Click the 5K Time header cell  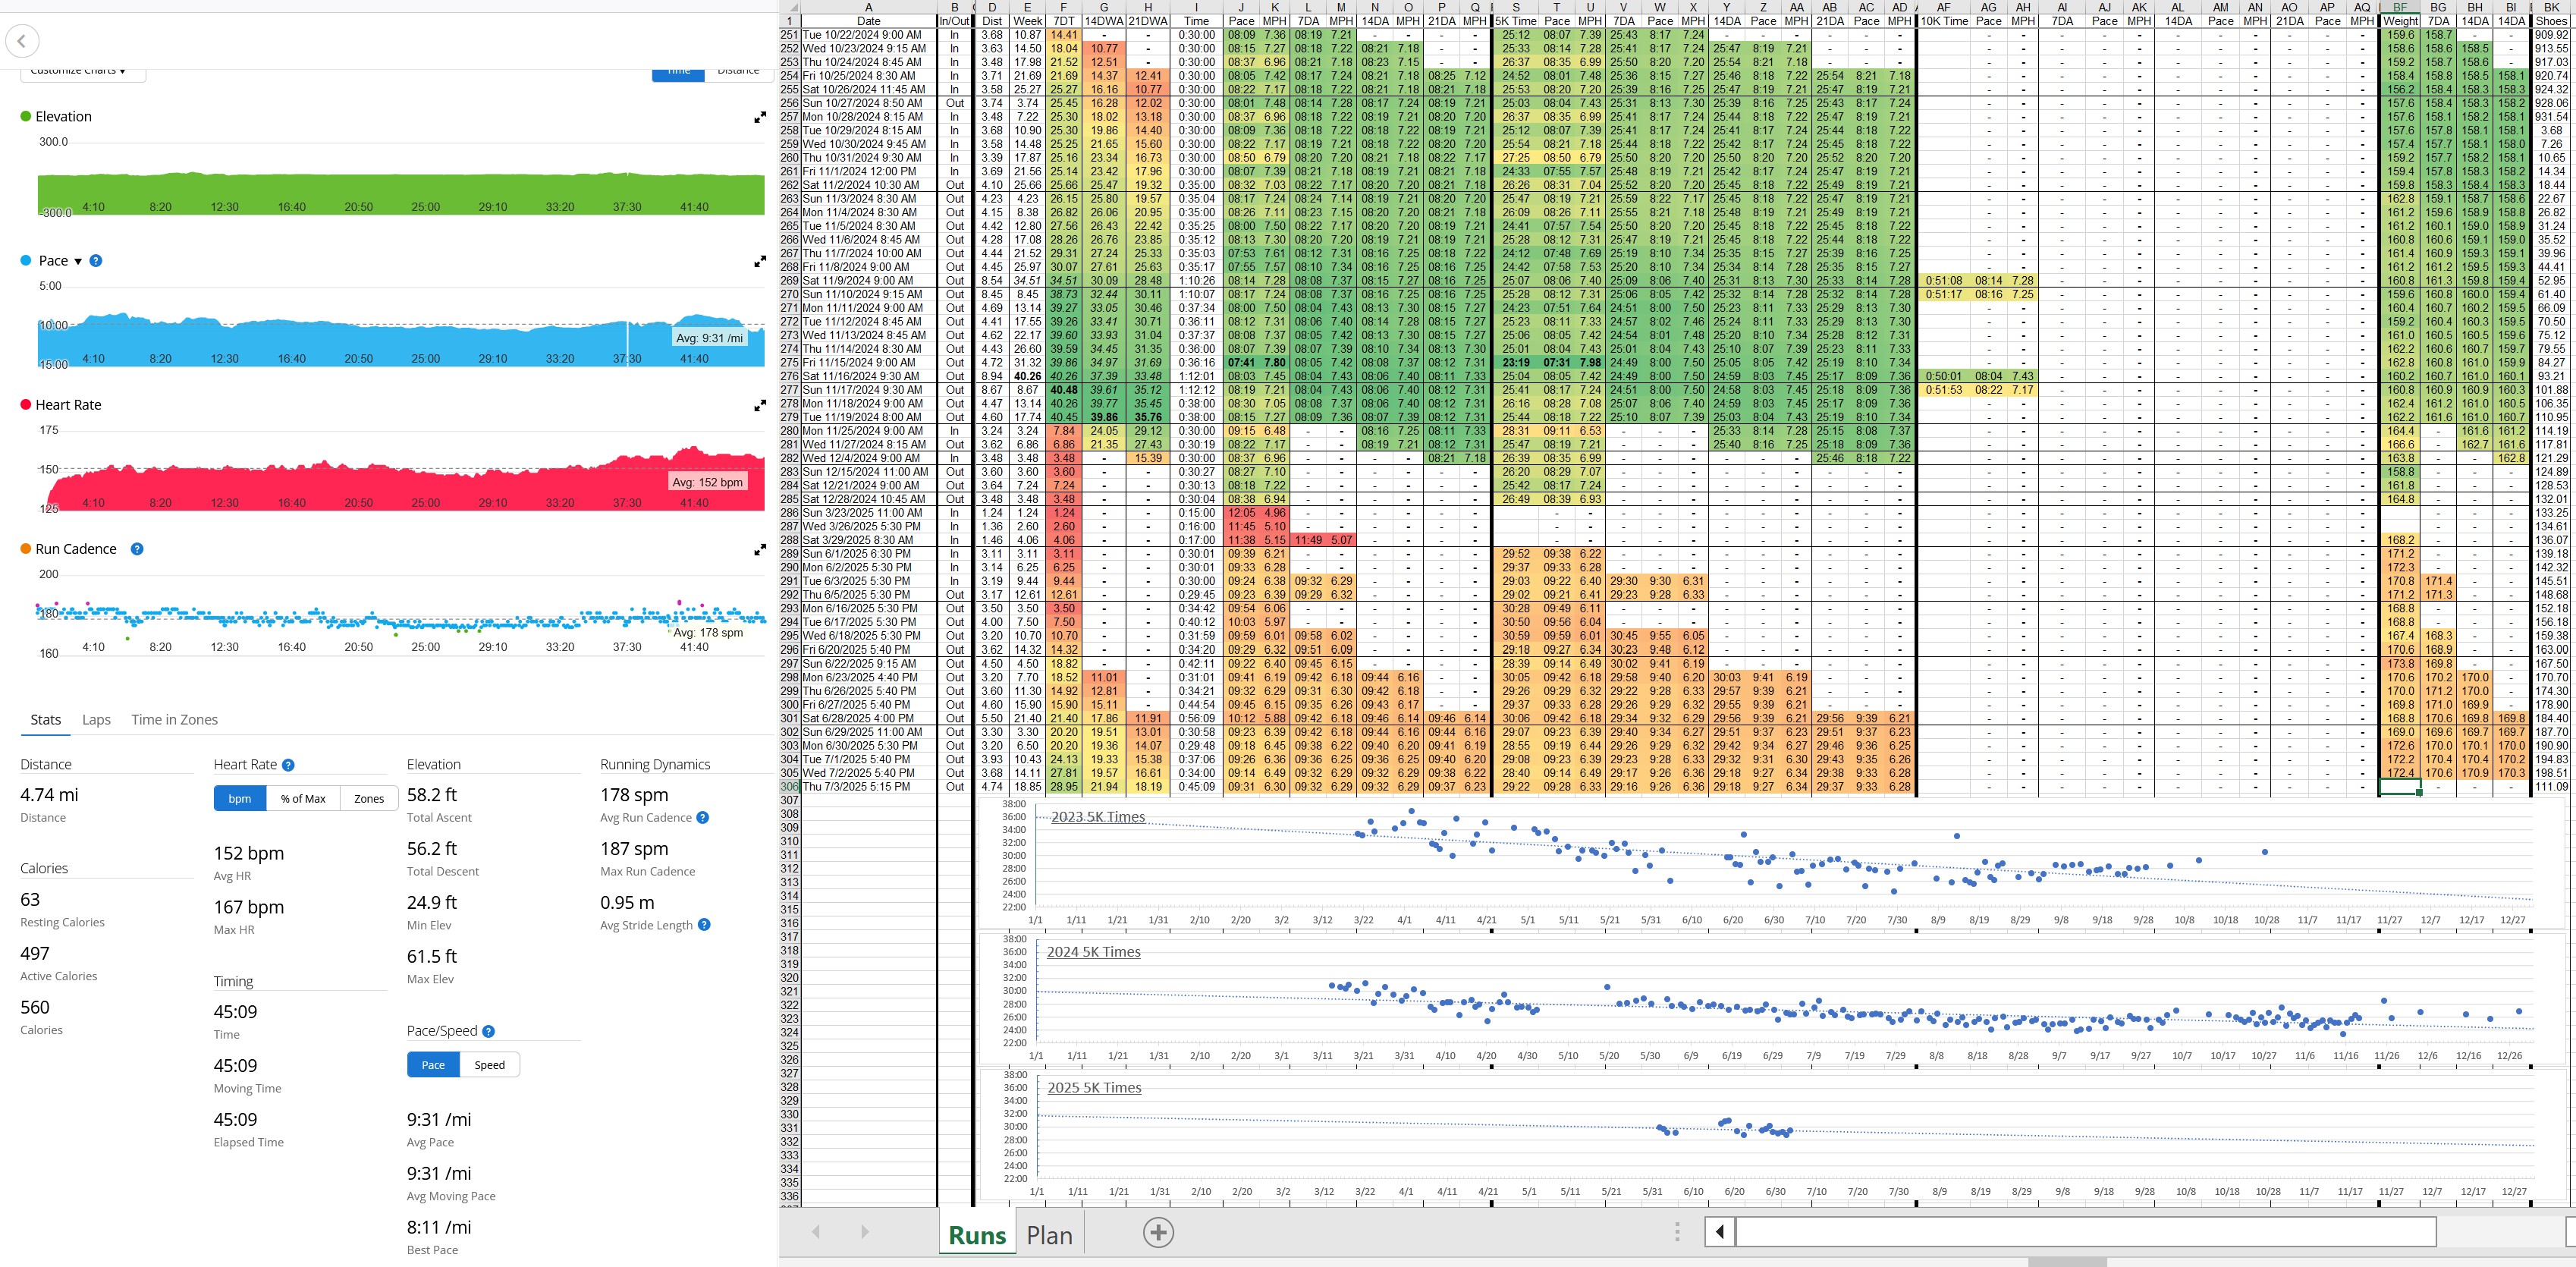[x=1516, y=21]
